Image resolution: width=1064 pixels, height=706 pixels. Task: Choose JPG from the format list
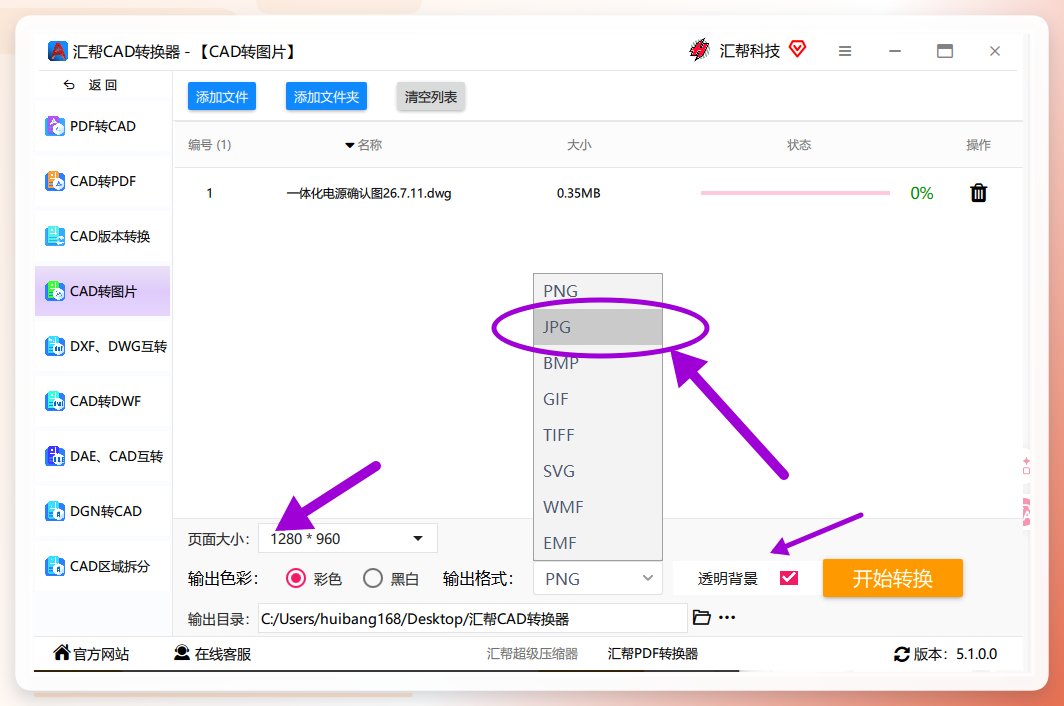coord(598,327)
